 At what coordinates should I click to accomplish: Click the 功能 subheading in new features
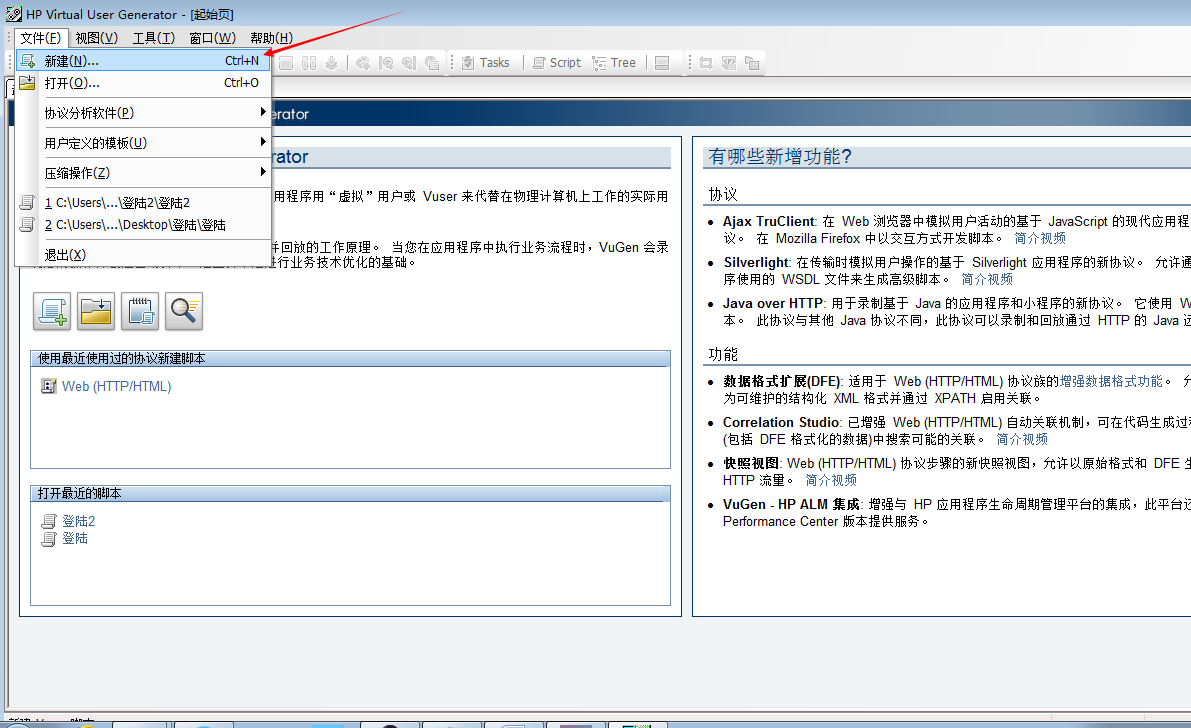click(x=723, y=354)
